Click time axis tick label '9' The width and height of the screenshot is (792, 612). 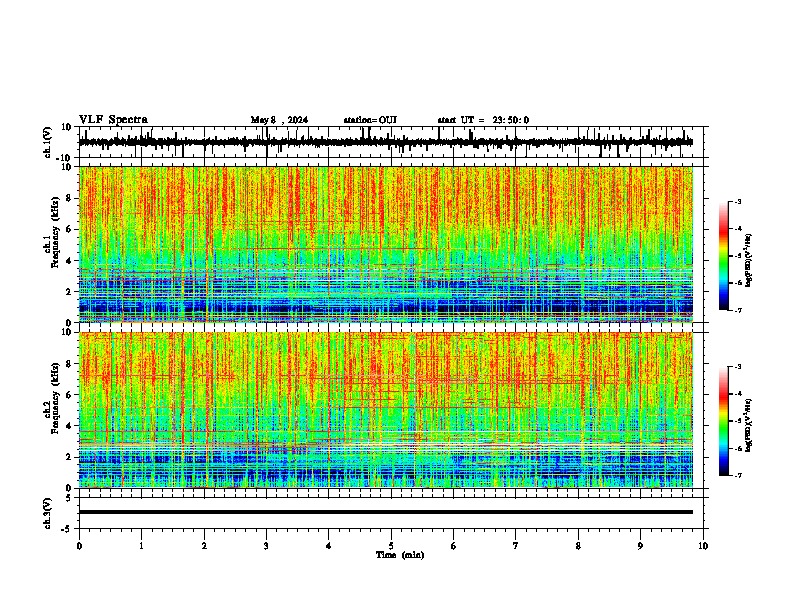pyautogui.click(x=640, y=546)
